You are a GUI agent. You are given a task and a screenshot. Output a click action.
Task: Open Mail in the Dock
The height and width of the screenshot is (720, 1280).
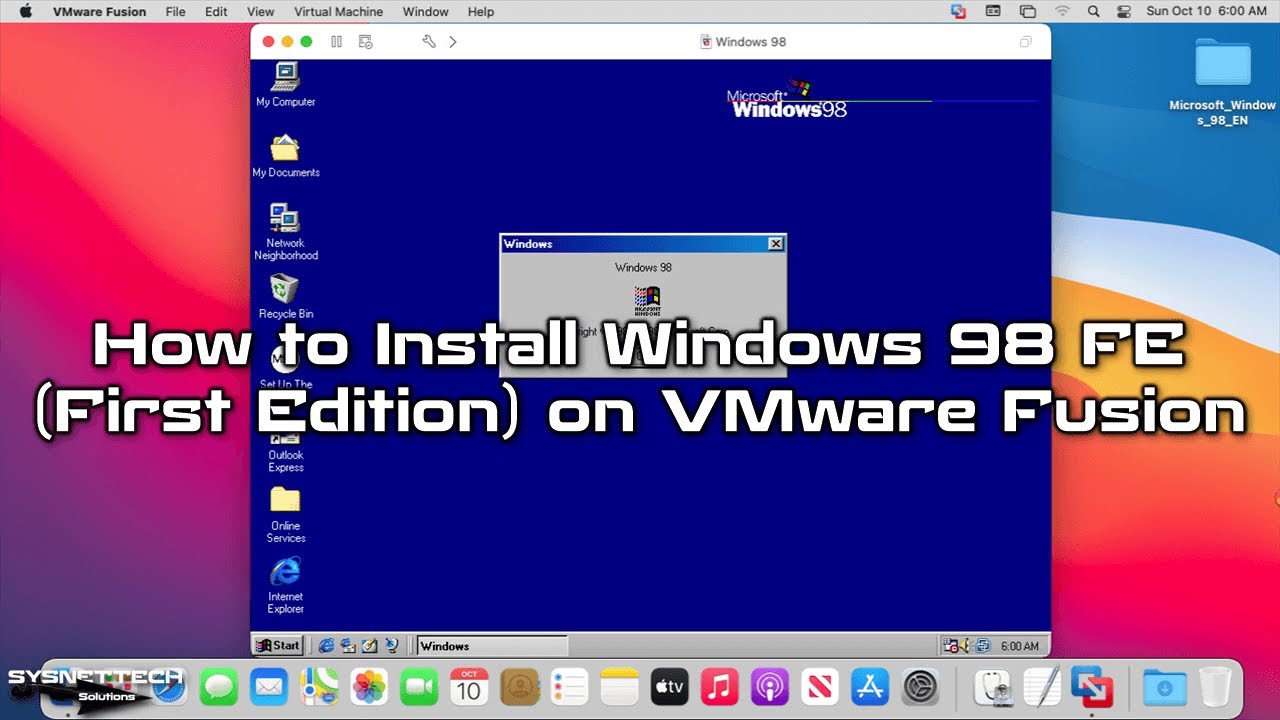point(268,687)
